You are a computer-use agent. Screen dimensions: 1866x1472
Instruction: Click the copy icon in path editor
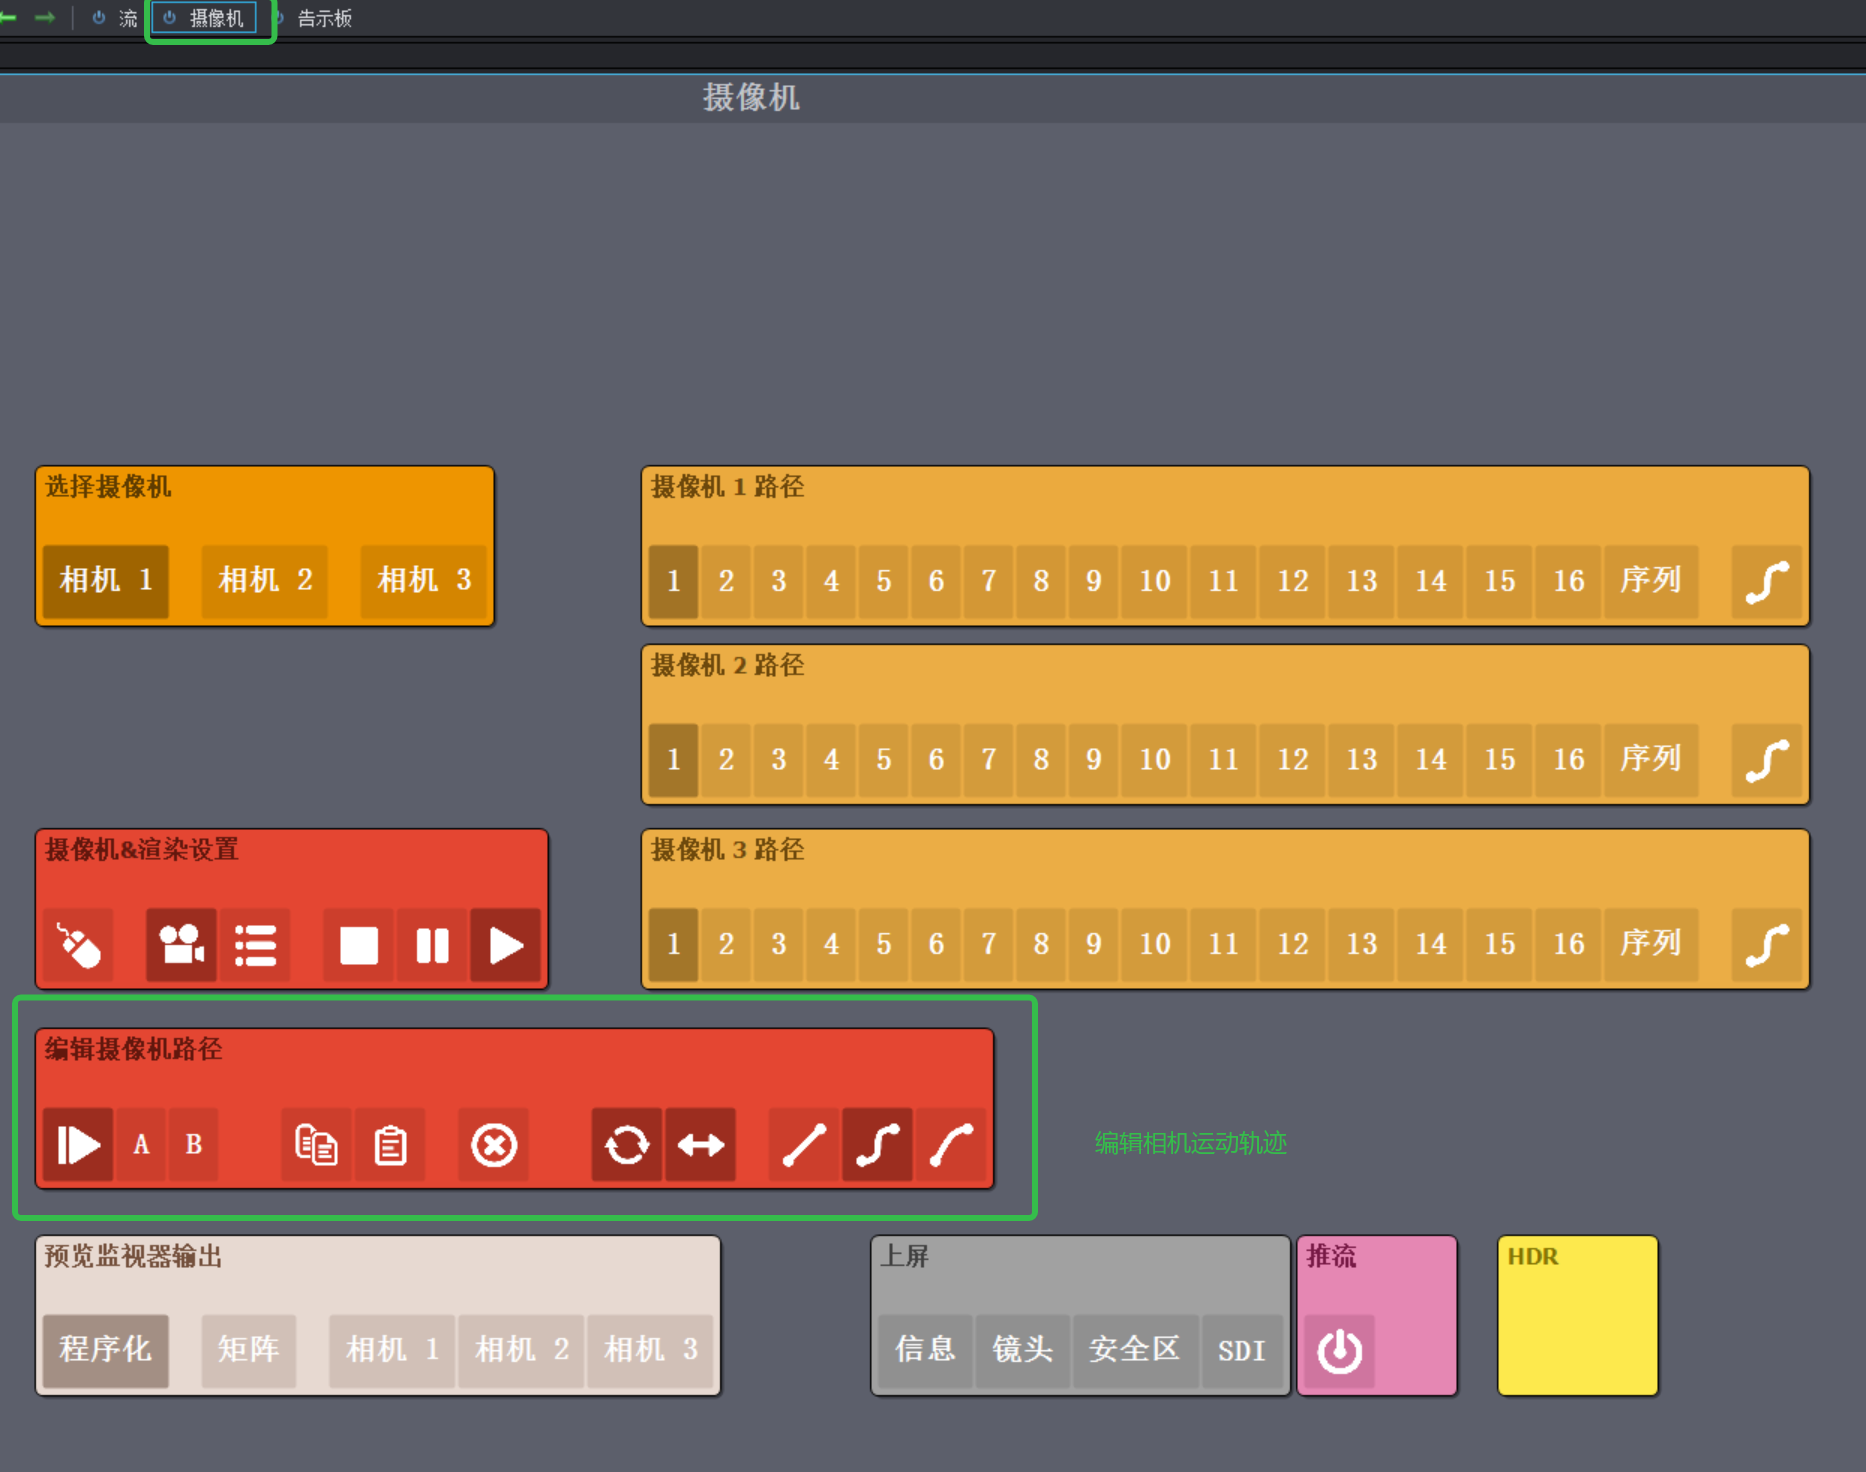pos(316,1145)
